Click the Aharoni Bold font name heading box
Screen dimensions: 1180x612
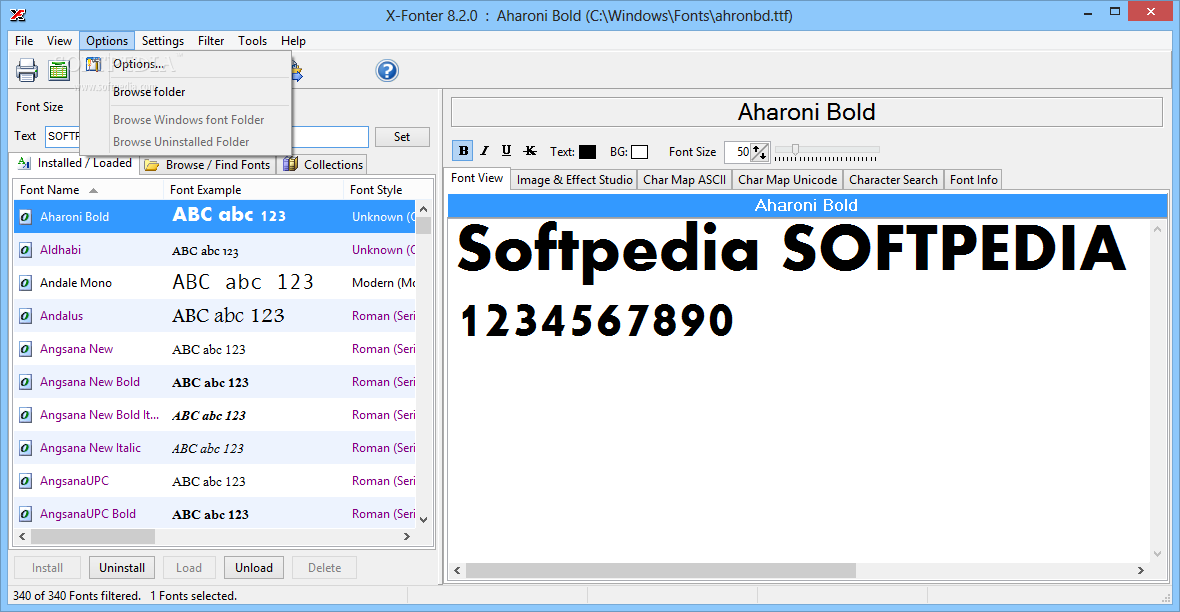tap(806, 112)
